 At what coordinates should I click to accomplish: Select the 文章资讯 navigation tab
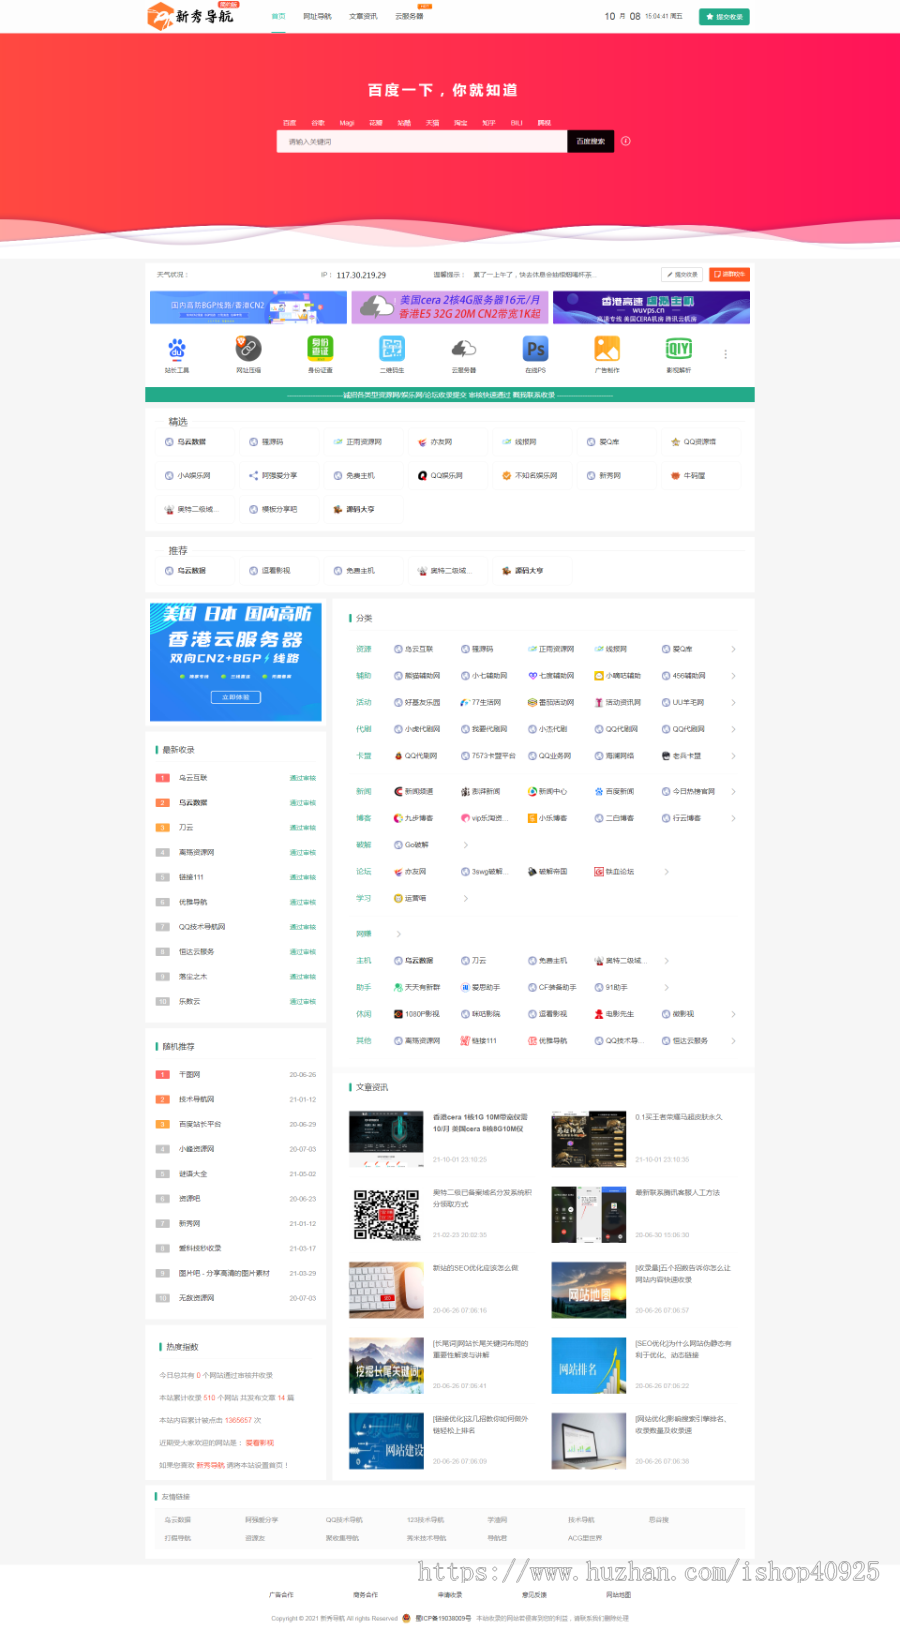point(363,17)
